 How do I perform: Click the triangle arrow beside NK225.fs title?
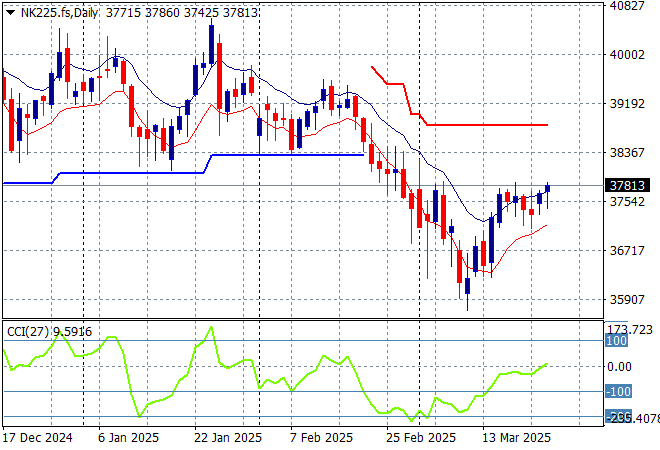click(x=10, y=9)
